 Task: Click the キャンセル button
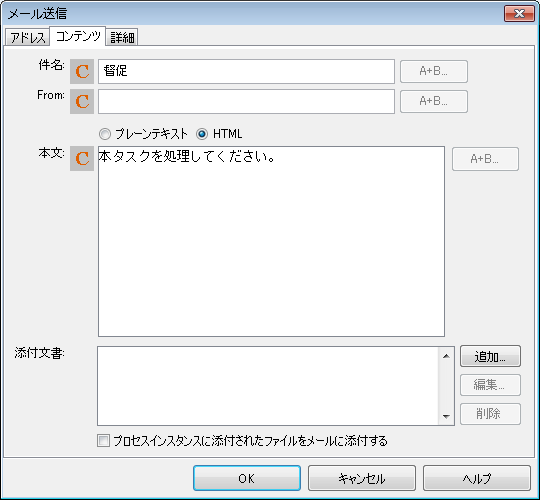click(362, 478)
